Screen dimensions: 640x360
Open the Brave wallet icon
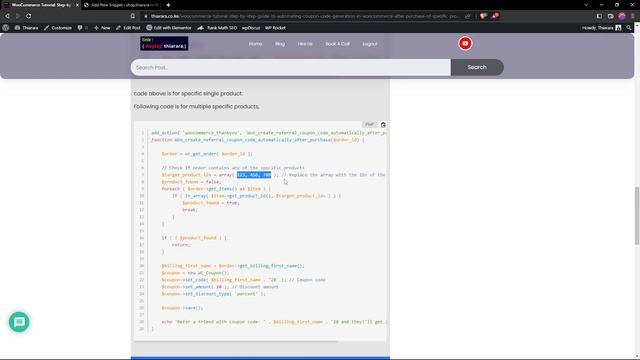click(x=611, y=16)
